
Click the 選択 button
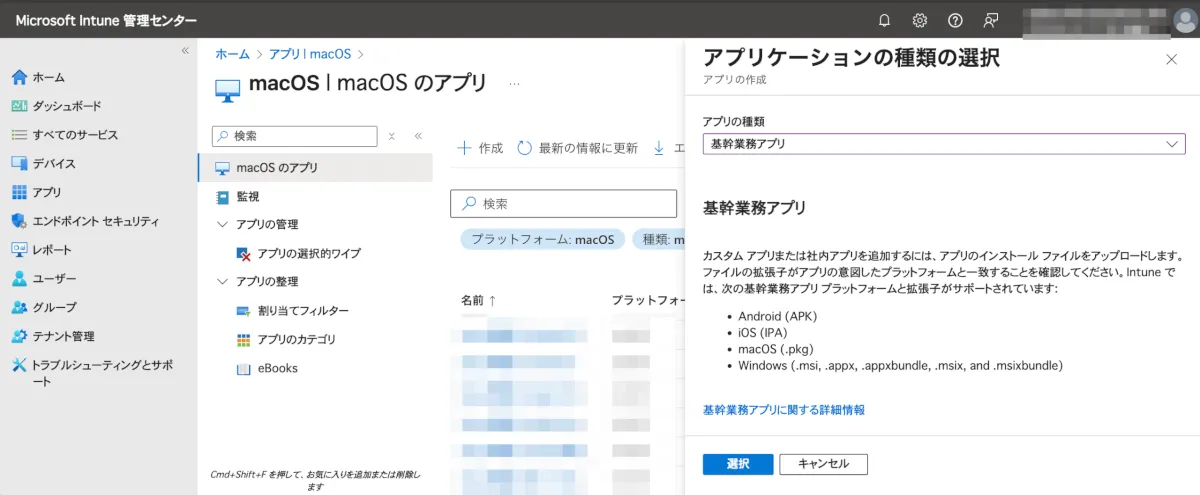point(737,464)
